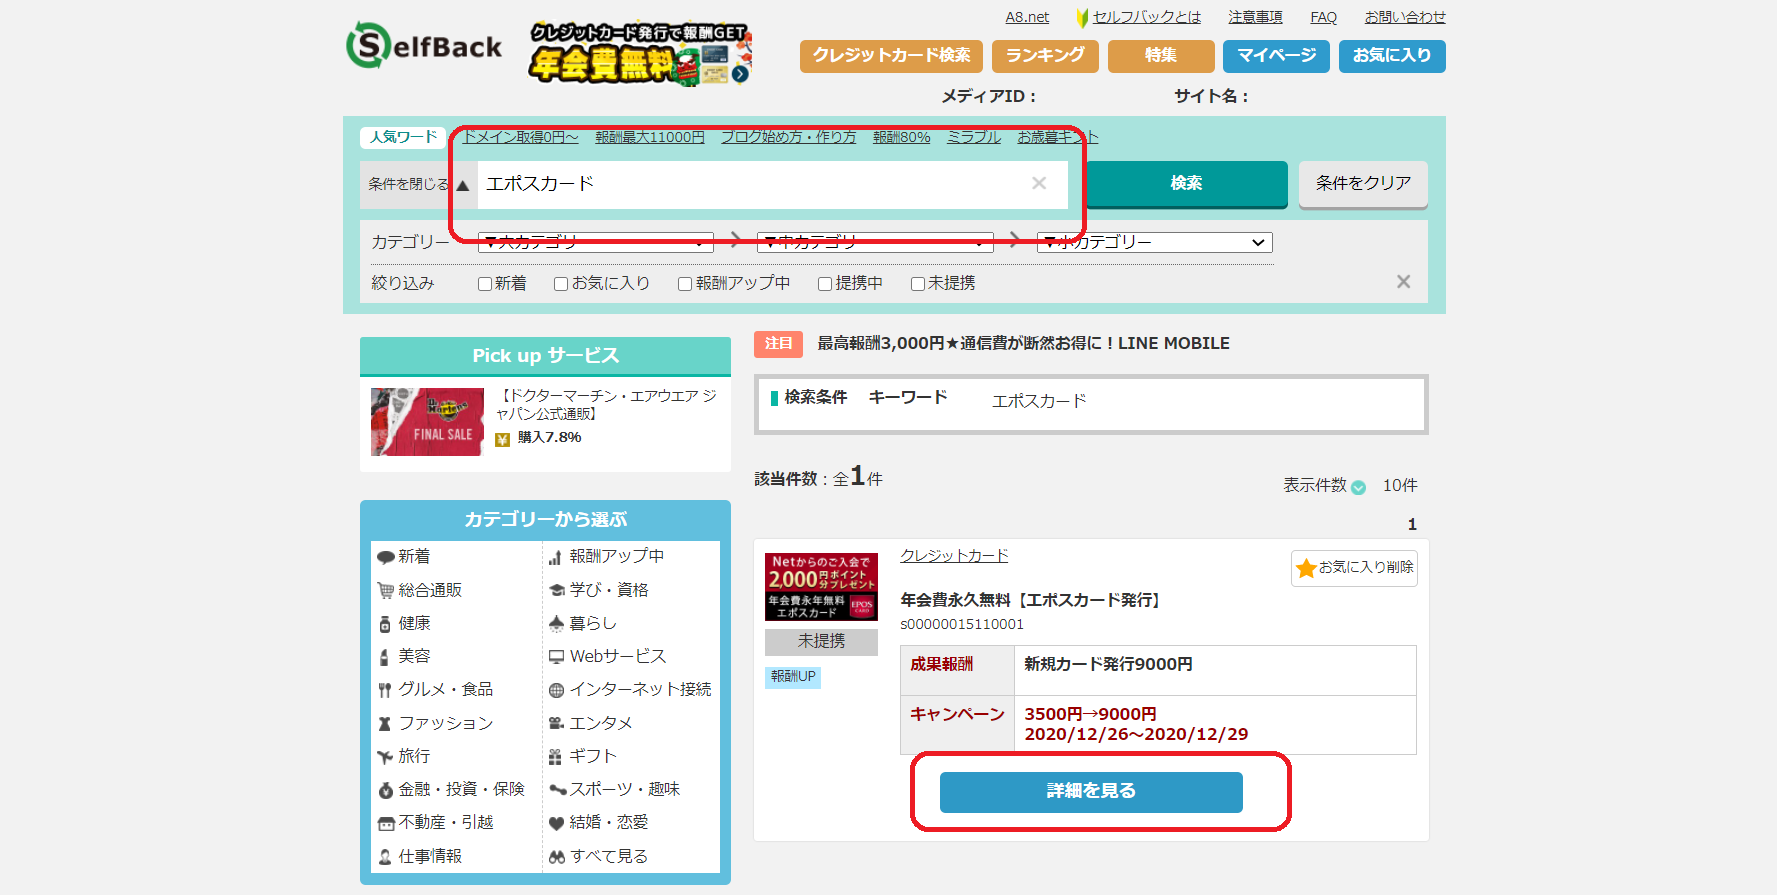Click the 報酬最大11000円 popular word link
The image size is (1777, 895).
click(650, 137)
